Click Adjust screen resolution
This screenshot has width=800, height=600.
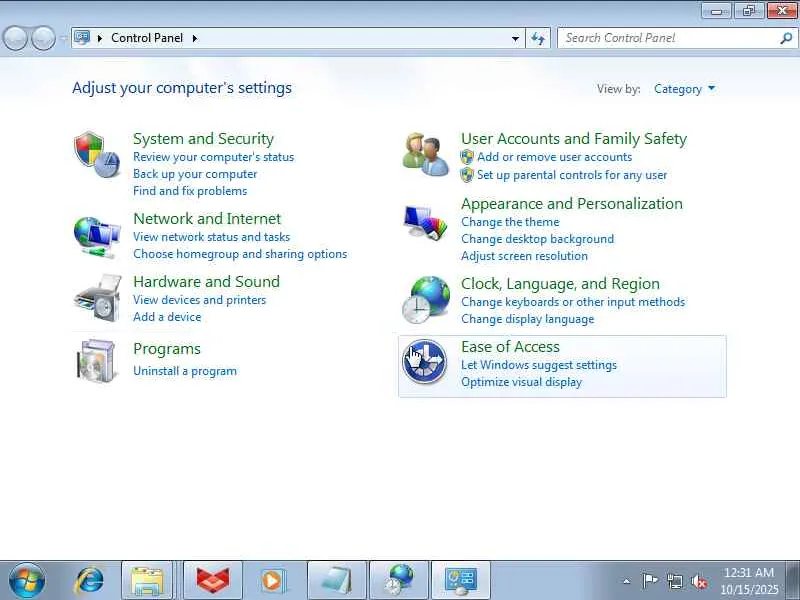coord(524,256)
